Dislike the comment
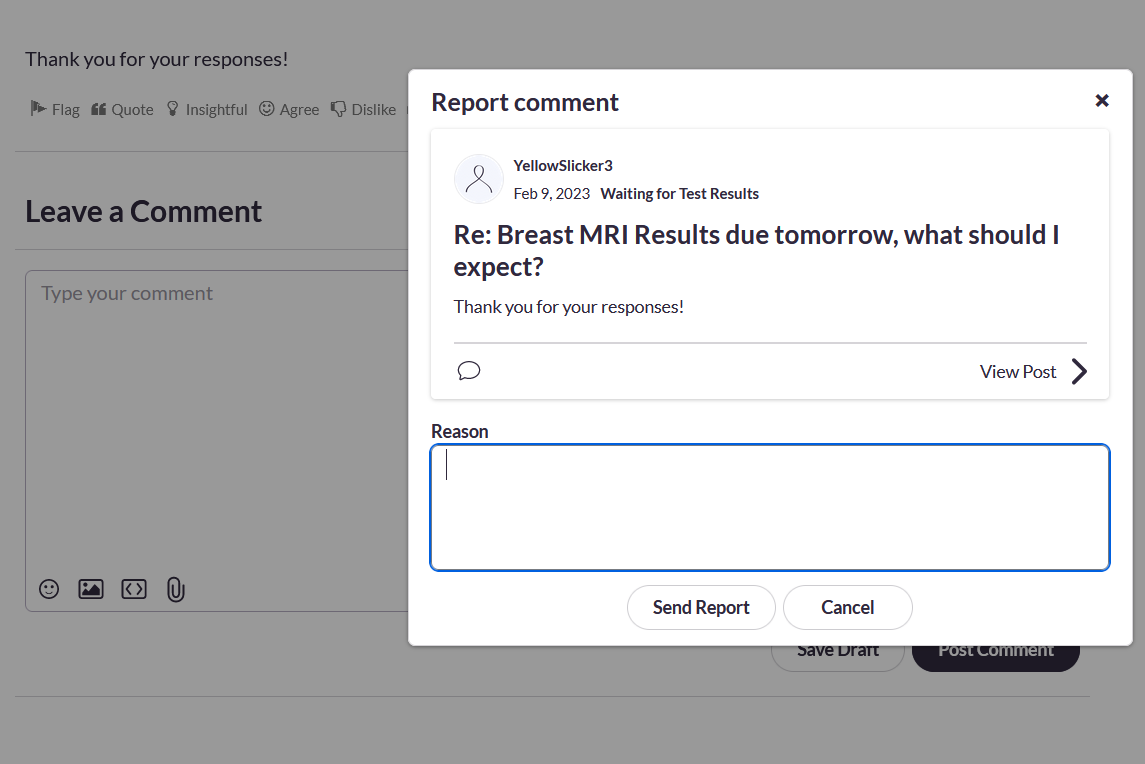This screenshot has height=764, width=1145. pos(363,110)
